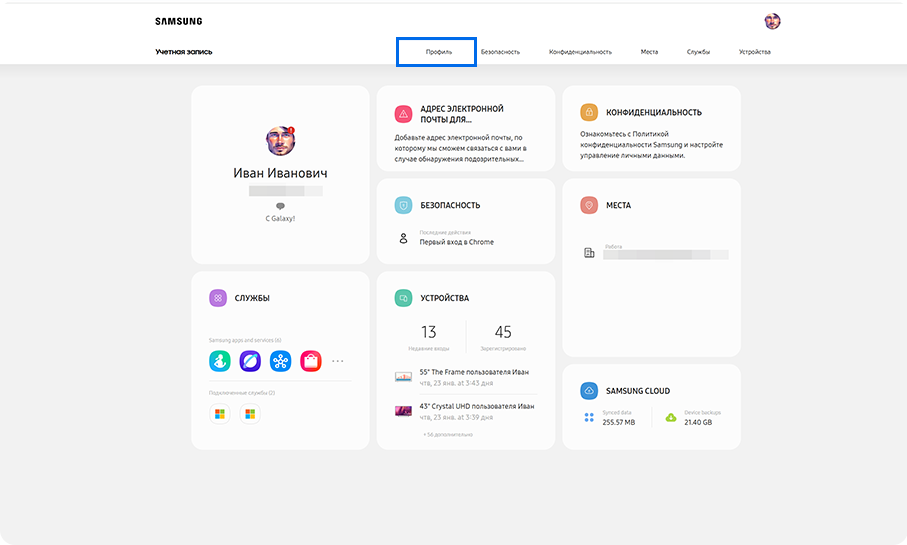907x545 pixels.
Task: Open the Galaxy Store app icon
Action: [x=311, y=361]
